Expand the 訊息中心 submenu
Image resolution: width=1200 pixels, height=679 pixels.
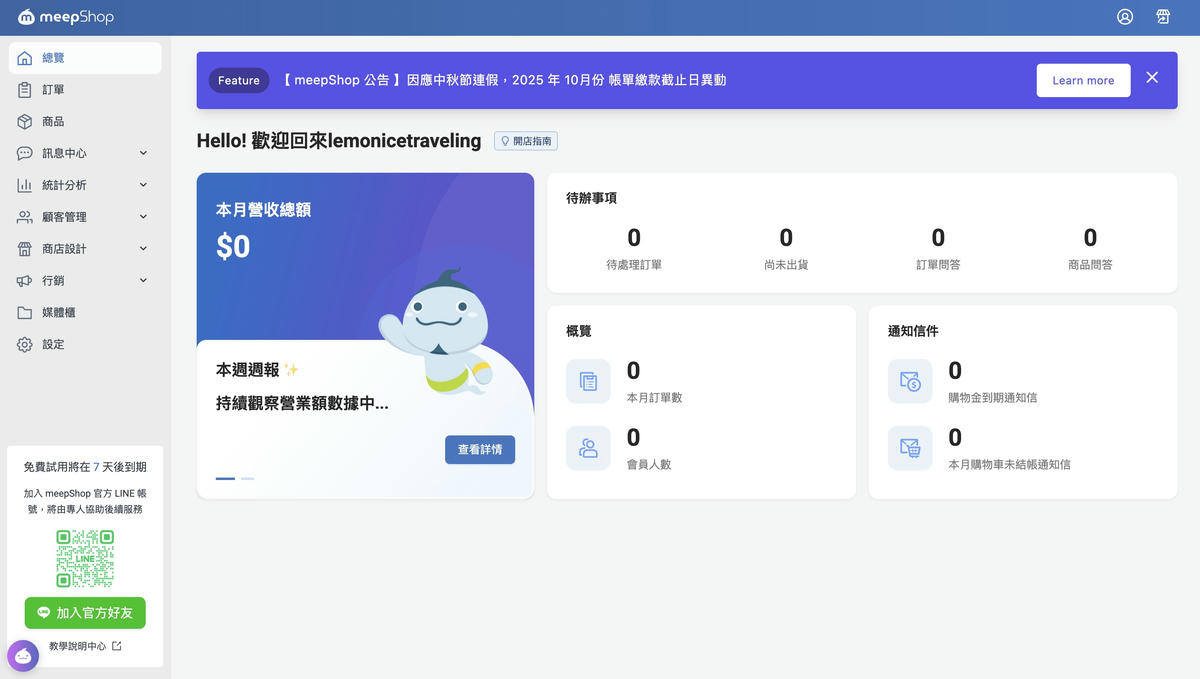click(143, 153)
